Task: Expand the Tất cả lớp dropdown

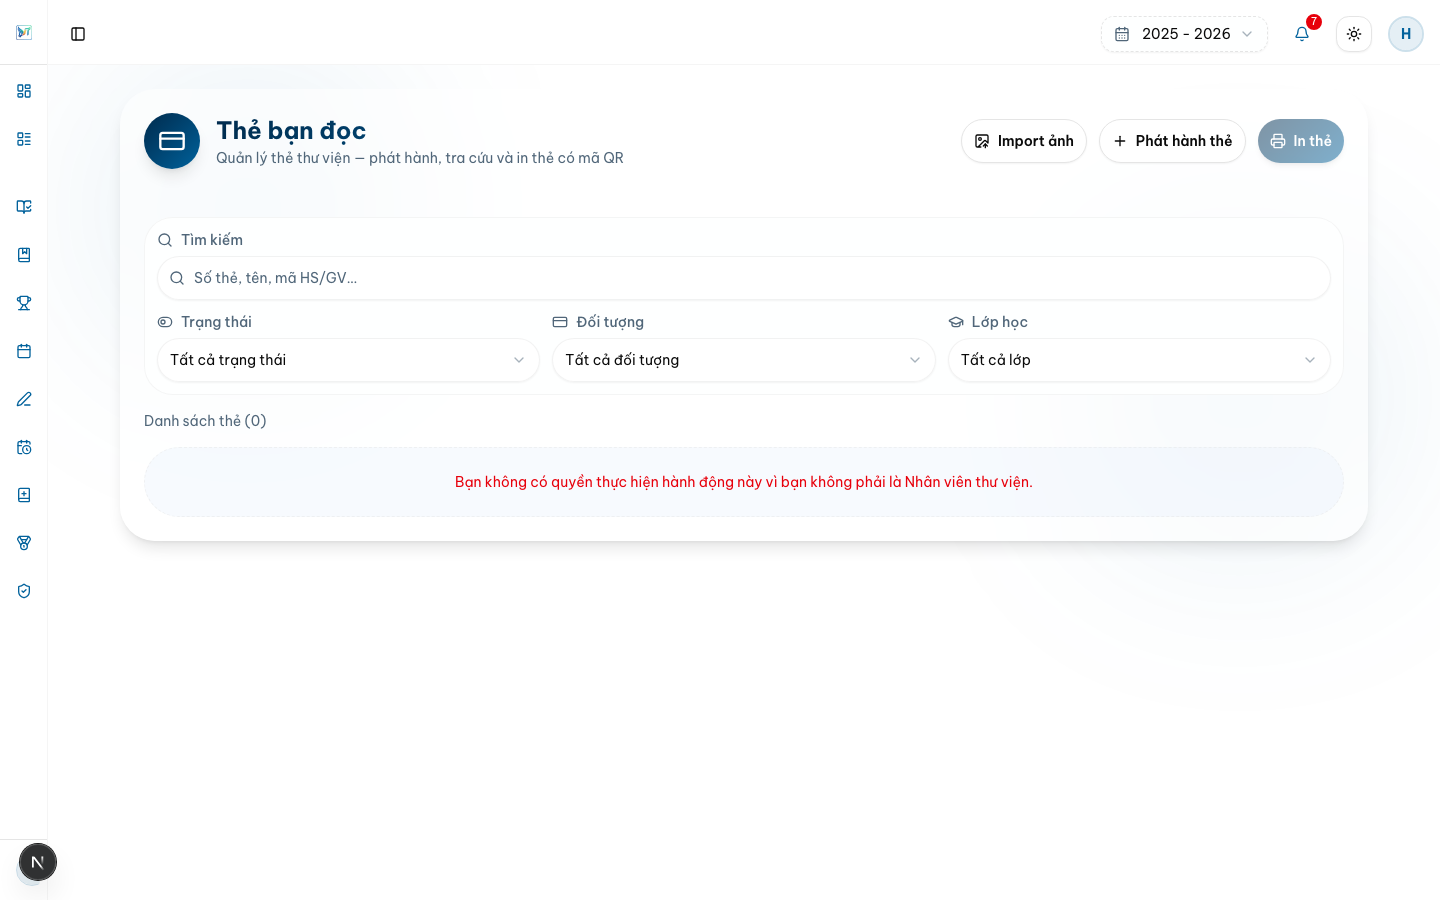Action: tap(1139, 360)
